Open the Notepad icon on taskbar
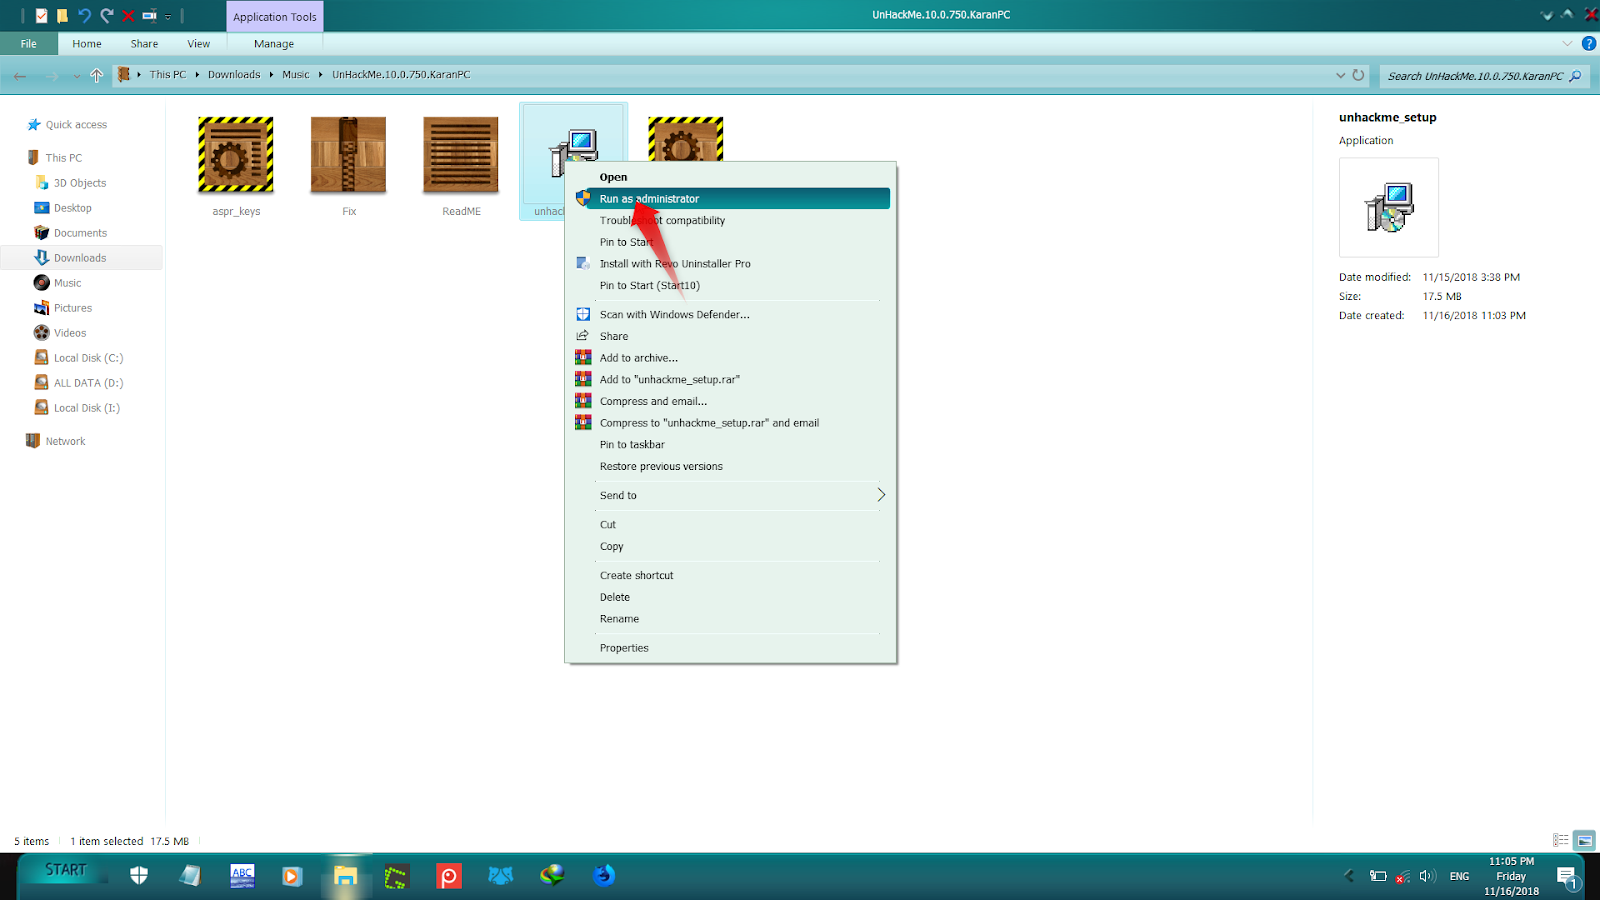 coord(190,876)
